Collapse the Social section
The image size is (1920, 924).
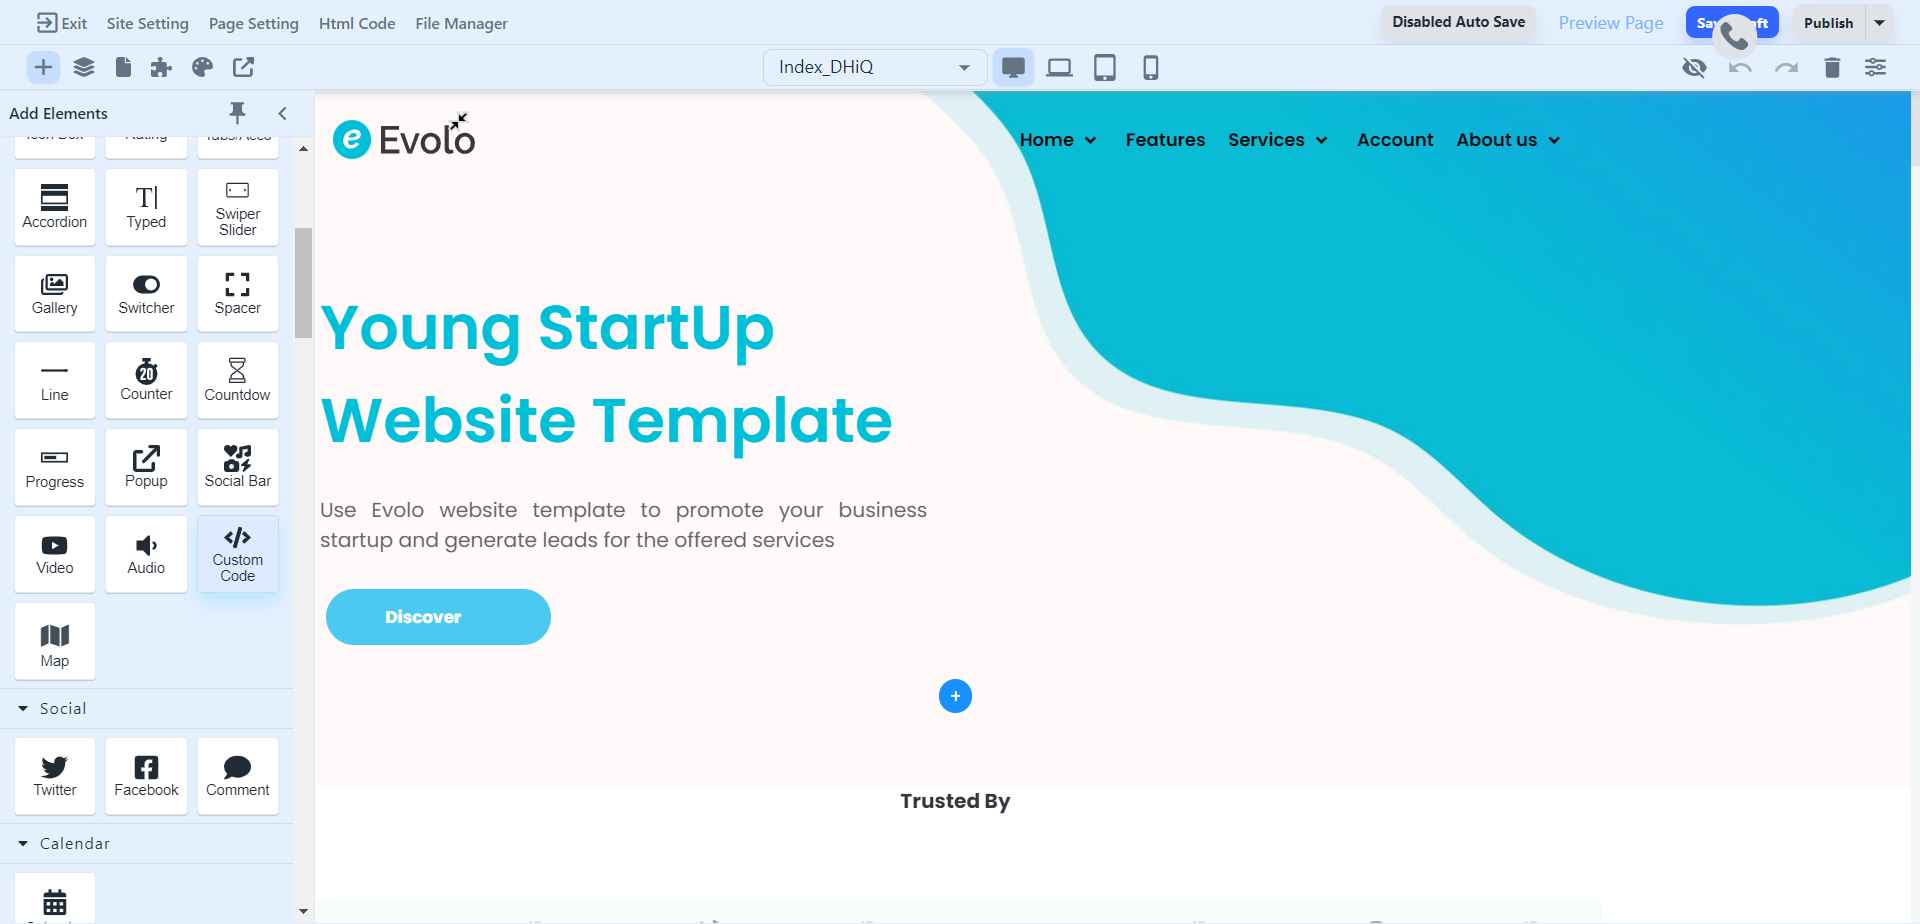coord(23,708)
